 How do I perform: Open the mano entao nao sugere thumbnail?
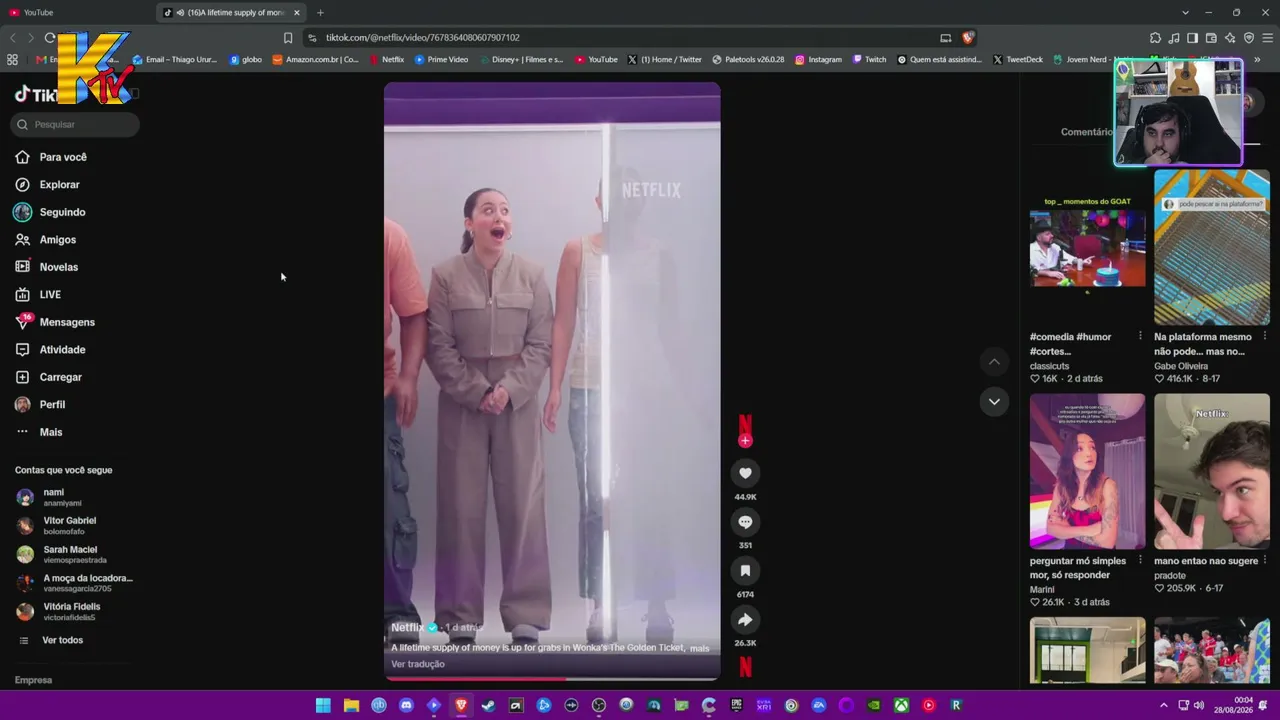point(1212,471)
